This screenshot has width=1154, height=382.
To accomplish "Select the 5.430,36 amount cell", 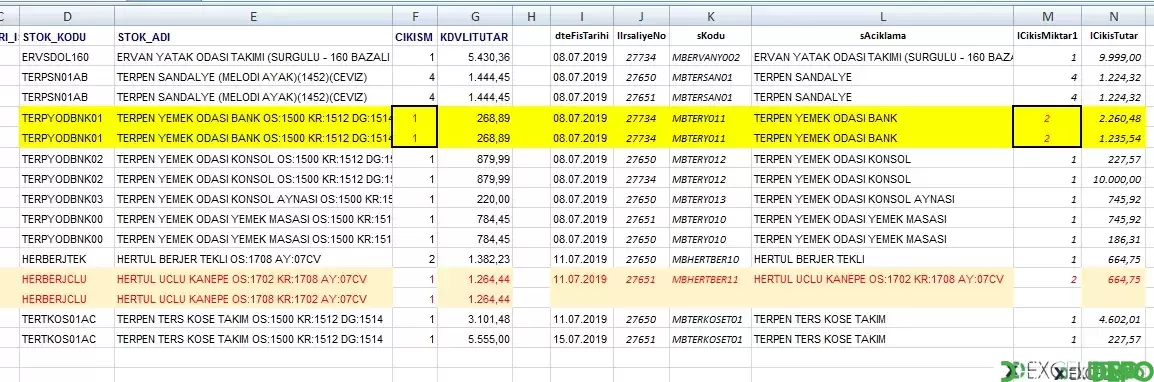I will tap(475, 57).
